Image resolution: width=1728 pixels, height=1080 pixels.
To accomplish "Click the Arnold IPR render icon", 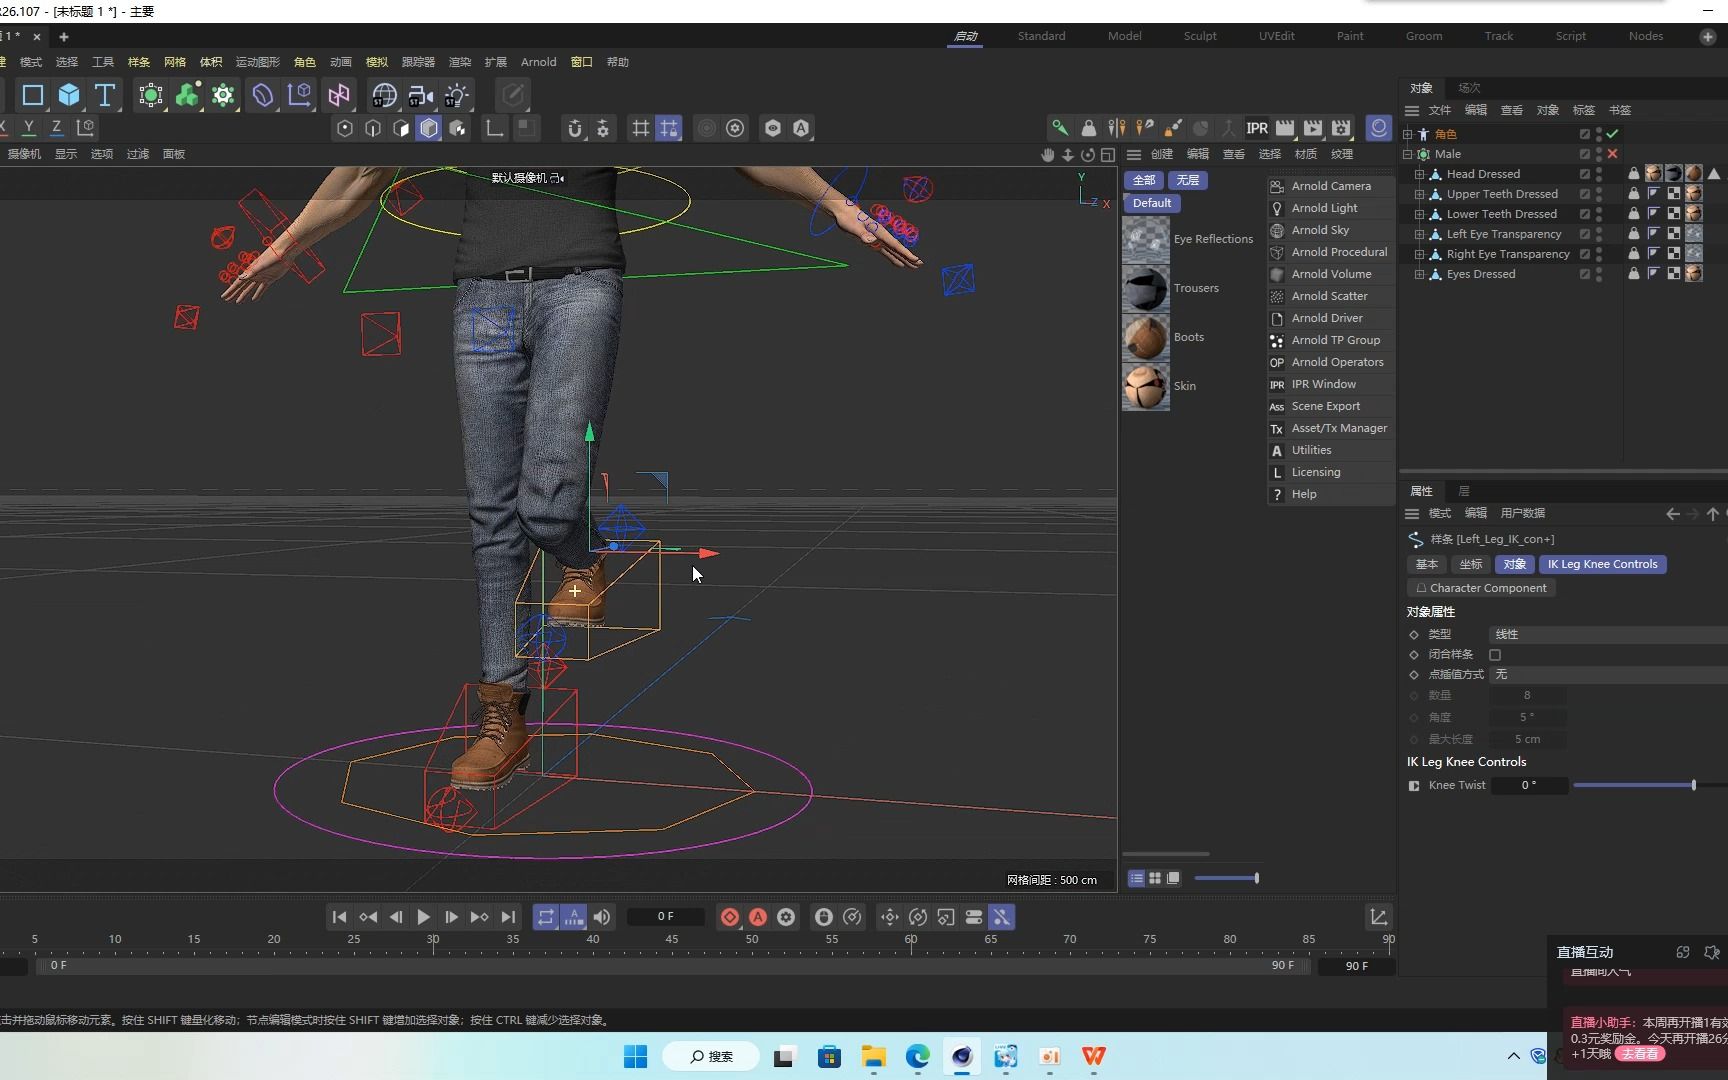I will (1257, 128).
